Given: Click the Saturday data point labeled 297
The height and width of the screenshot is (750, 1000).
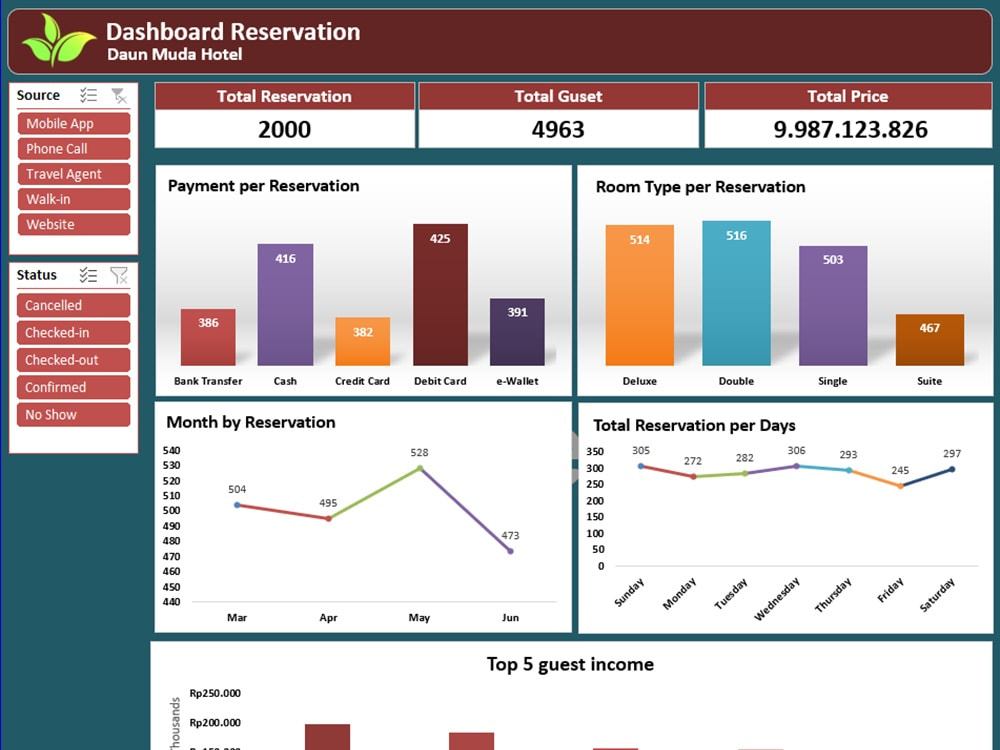Looking at the screenshot, I should coord(952,469).
